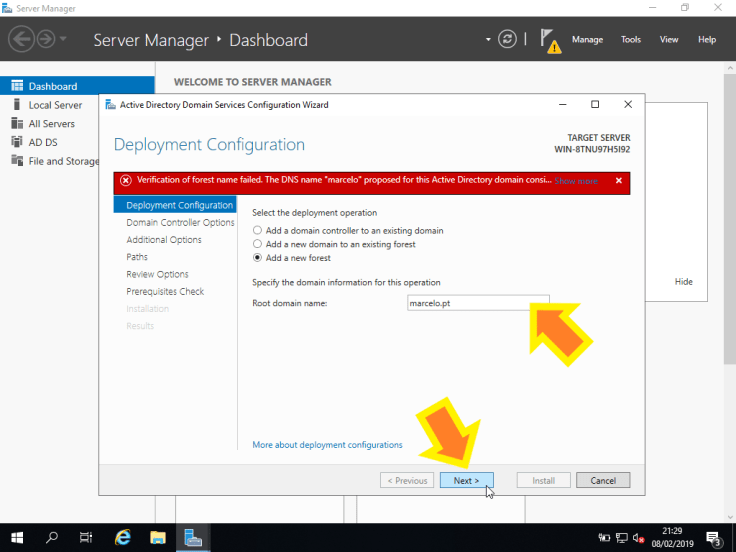Click the Next button in wizard

coord(466,480)
